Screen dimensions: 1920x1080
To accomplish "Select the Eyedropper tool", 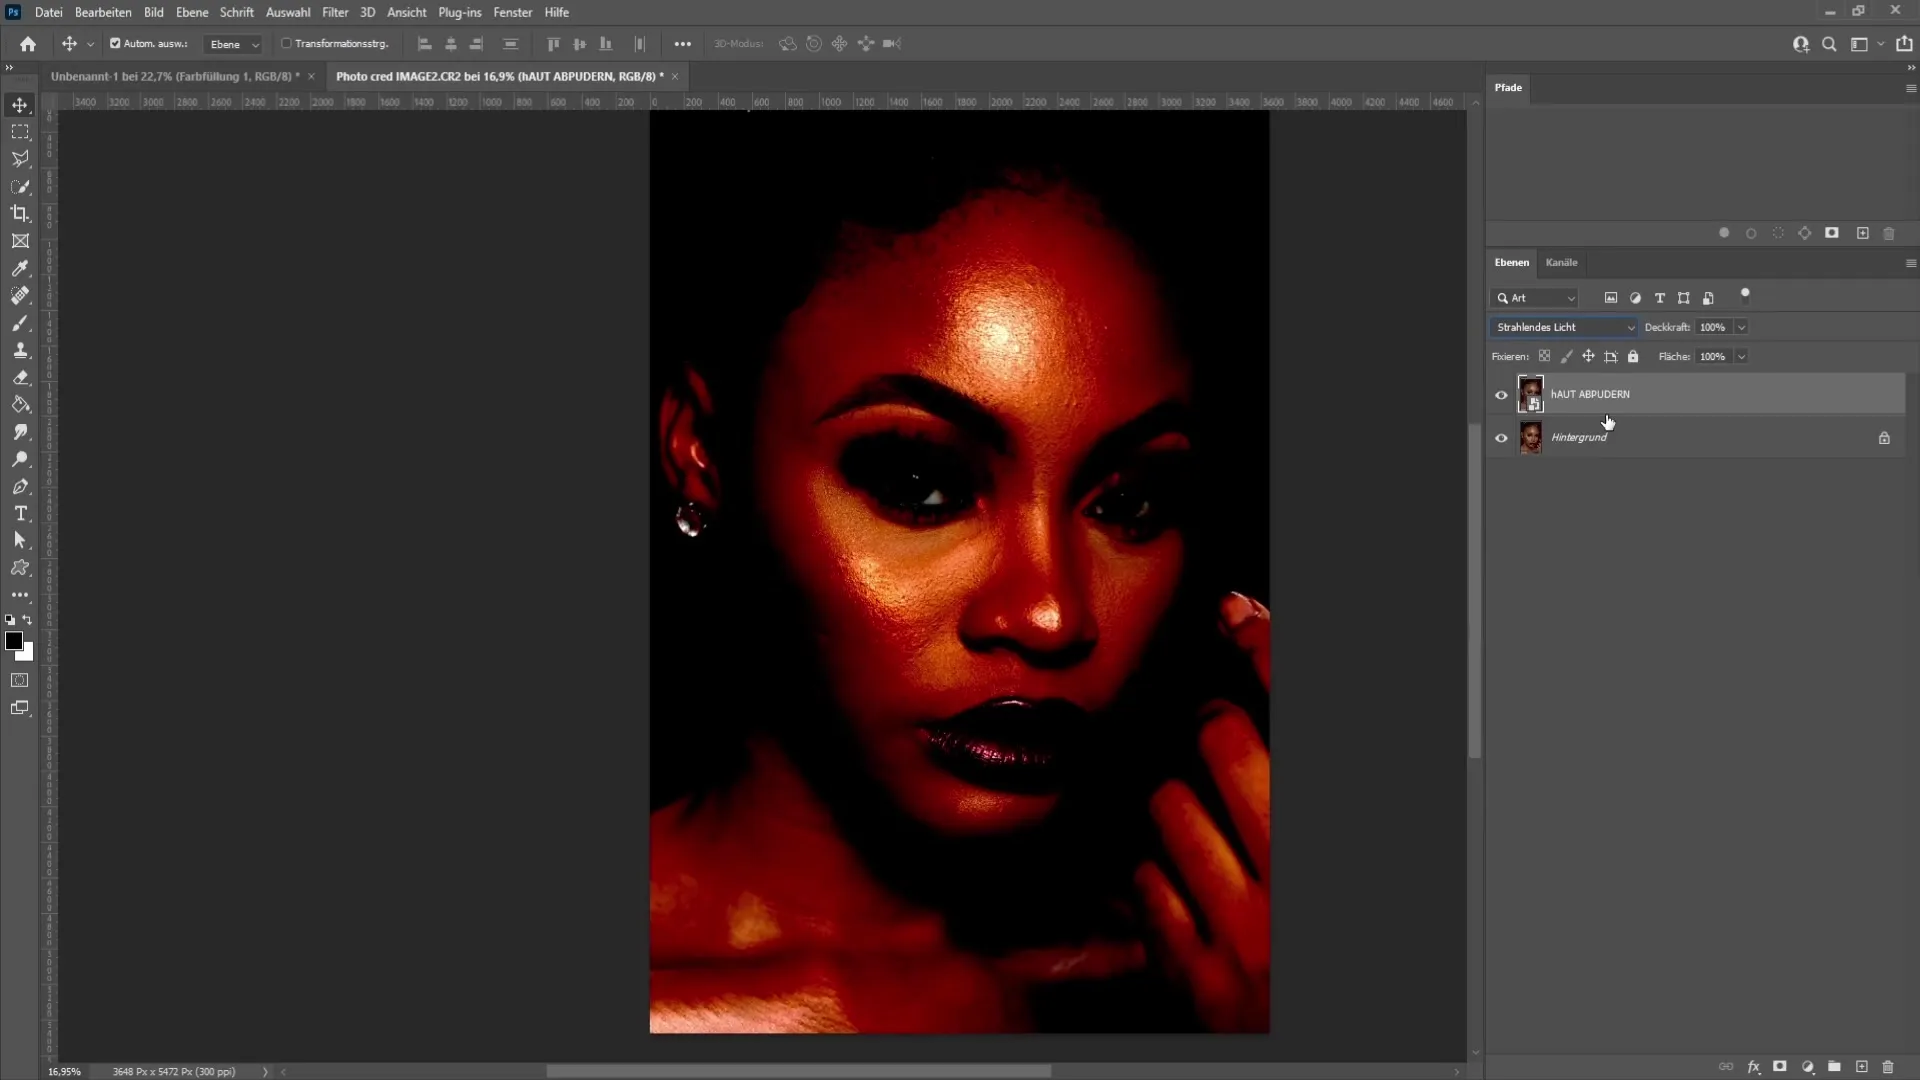I will [x=20, y=268].
